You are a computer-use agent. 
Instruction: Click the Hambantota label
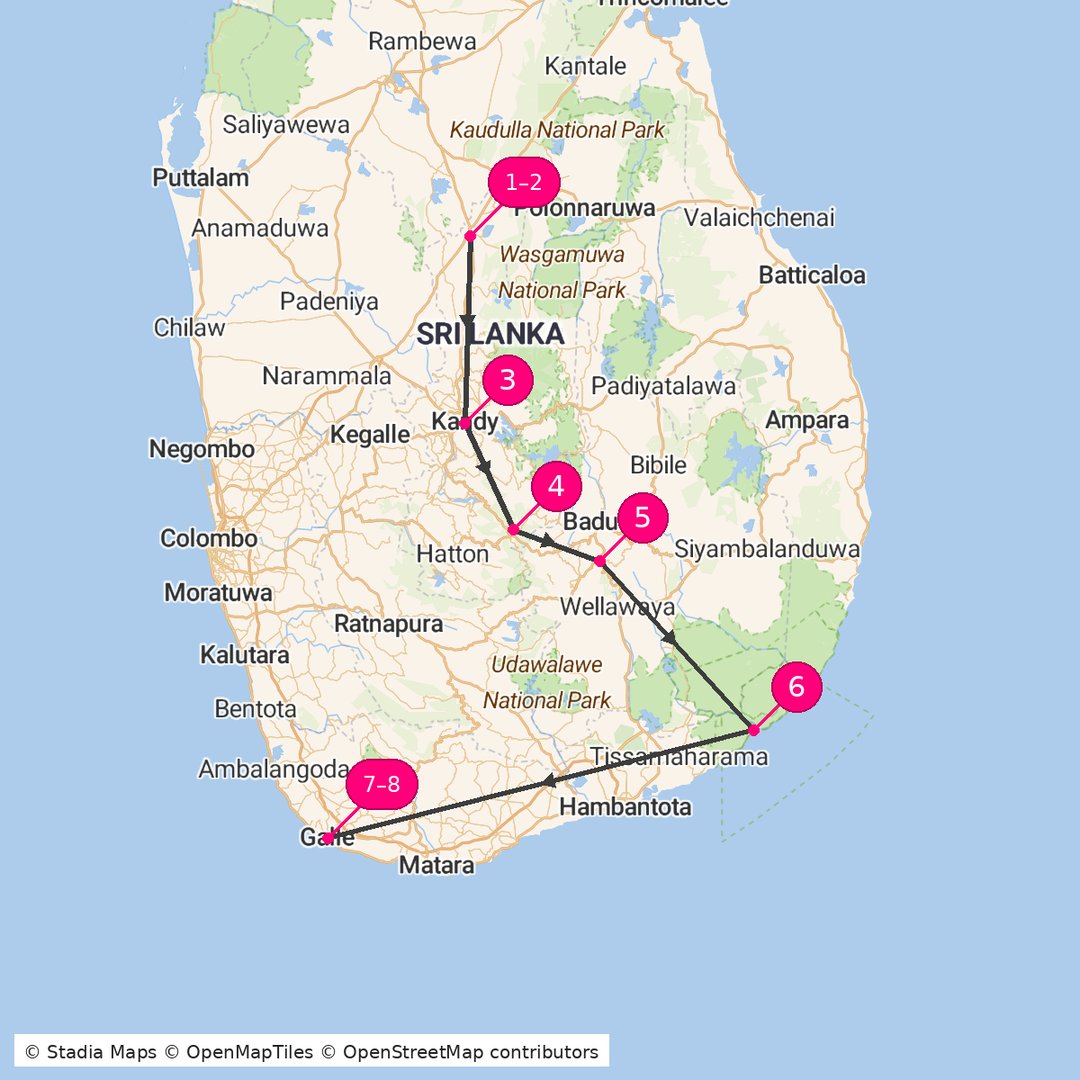point(625,807)
